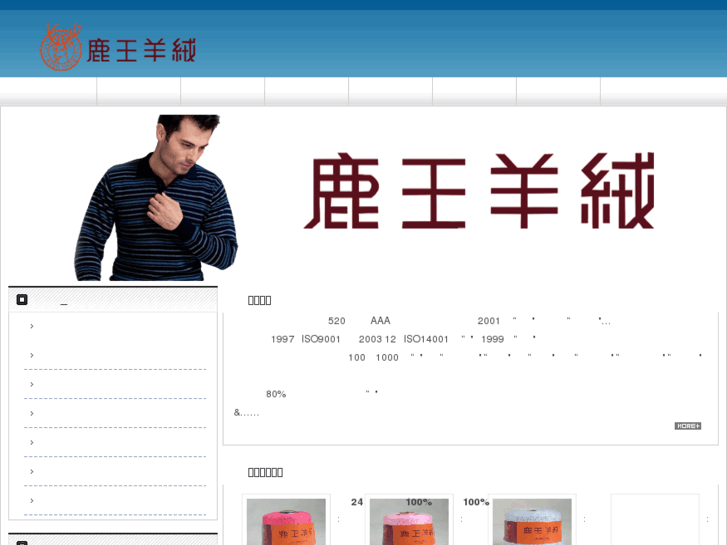
Task: Open the hot pink yarn cone thumbnail
Action: tap(286, 522)
